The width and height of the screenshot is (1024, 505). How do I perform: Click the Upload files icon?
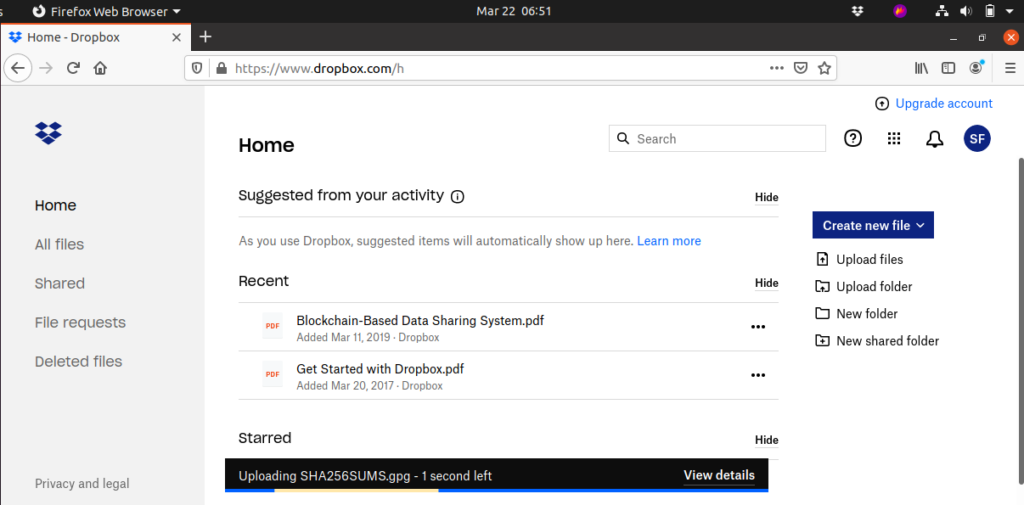tap(822, 259)
